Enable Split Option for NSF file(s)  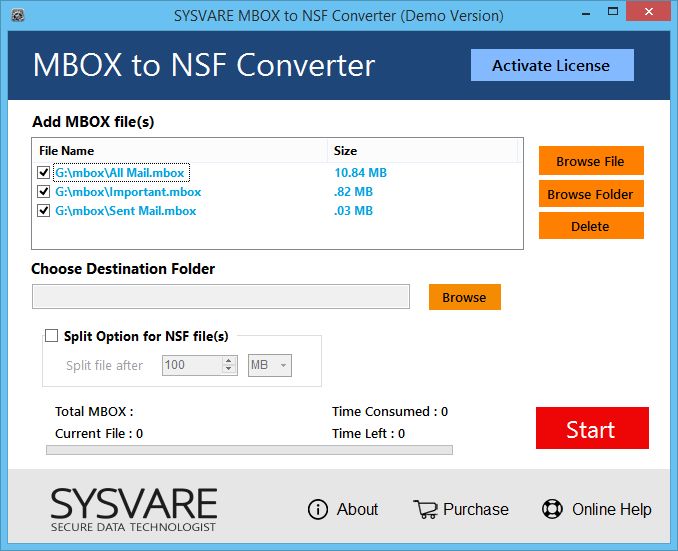[52, 337]
